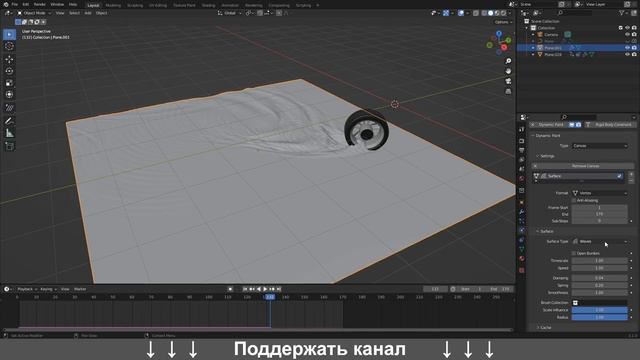Open the viewport Add menu
This screenshot has height=360, width=640.
coord(88,13)
